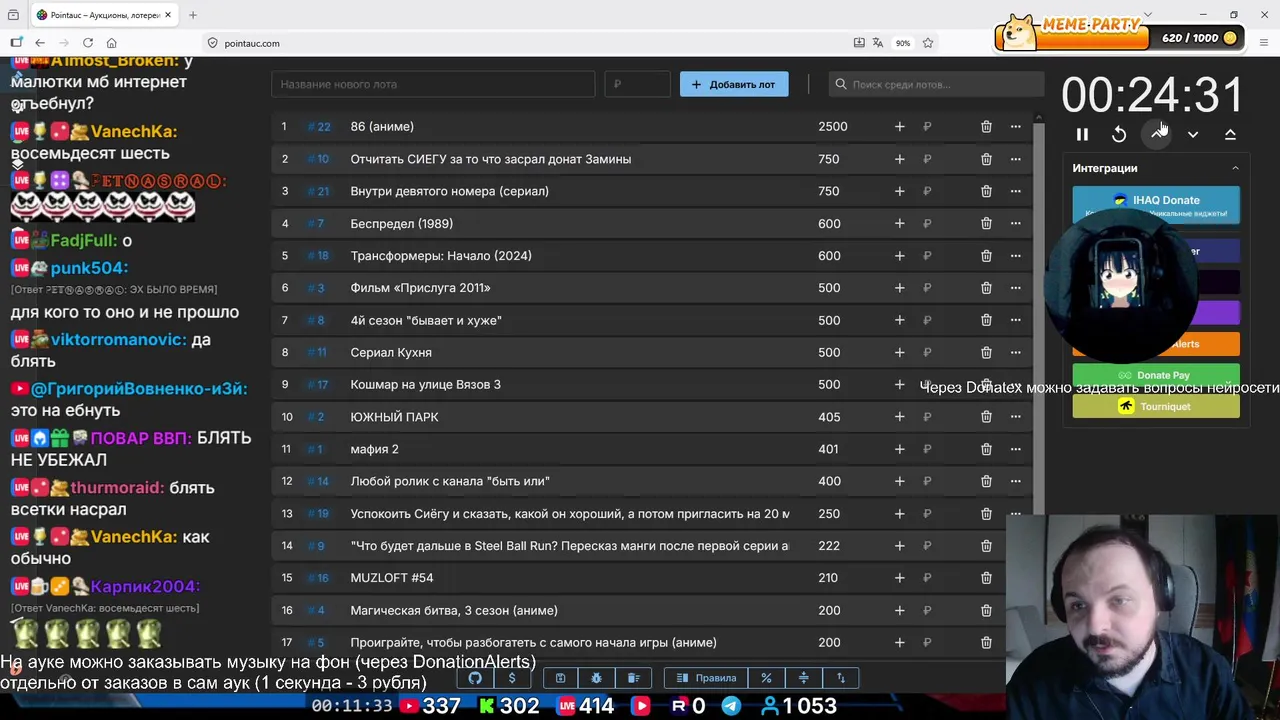Open more options for Трансформеры: Начало
1280x720 pixels.
(1015, 255)
